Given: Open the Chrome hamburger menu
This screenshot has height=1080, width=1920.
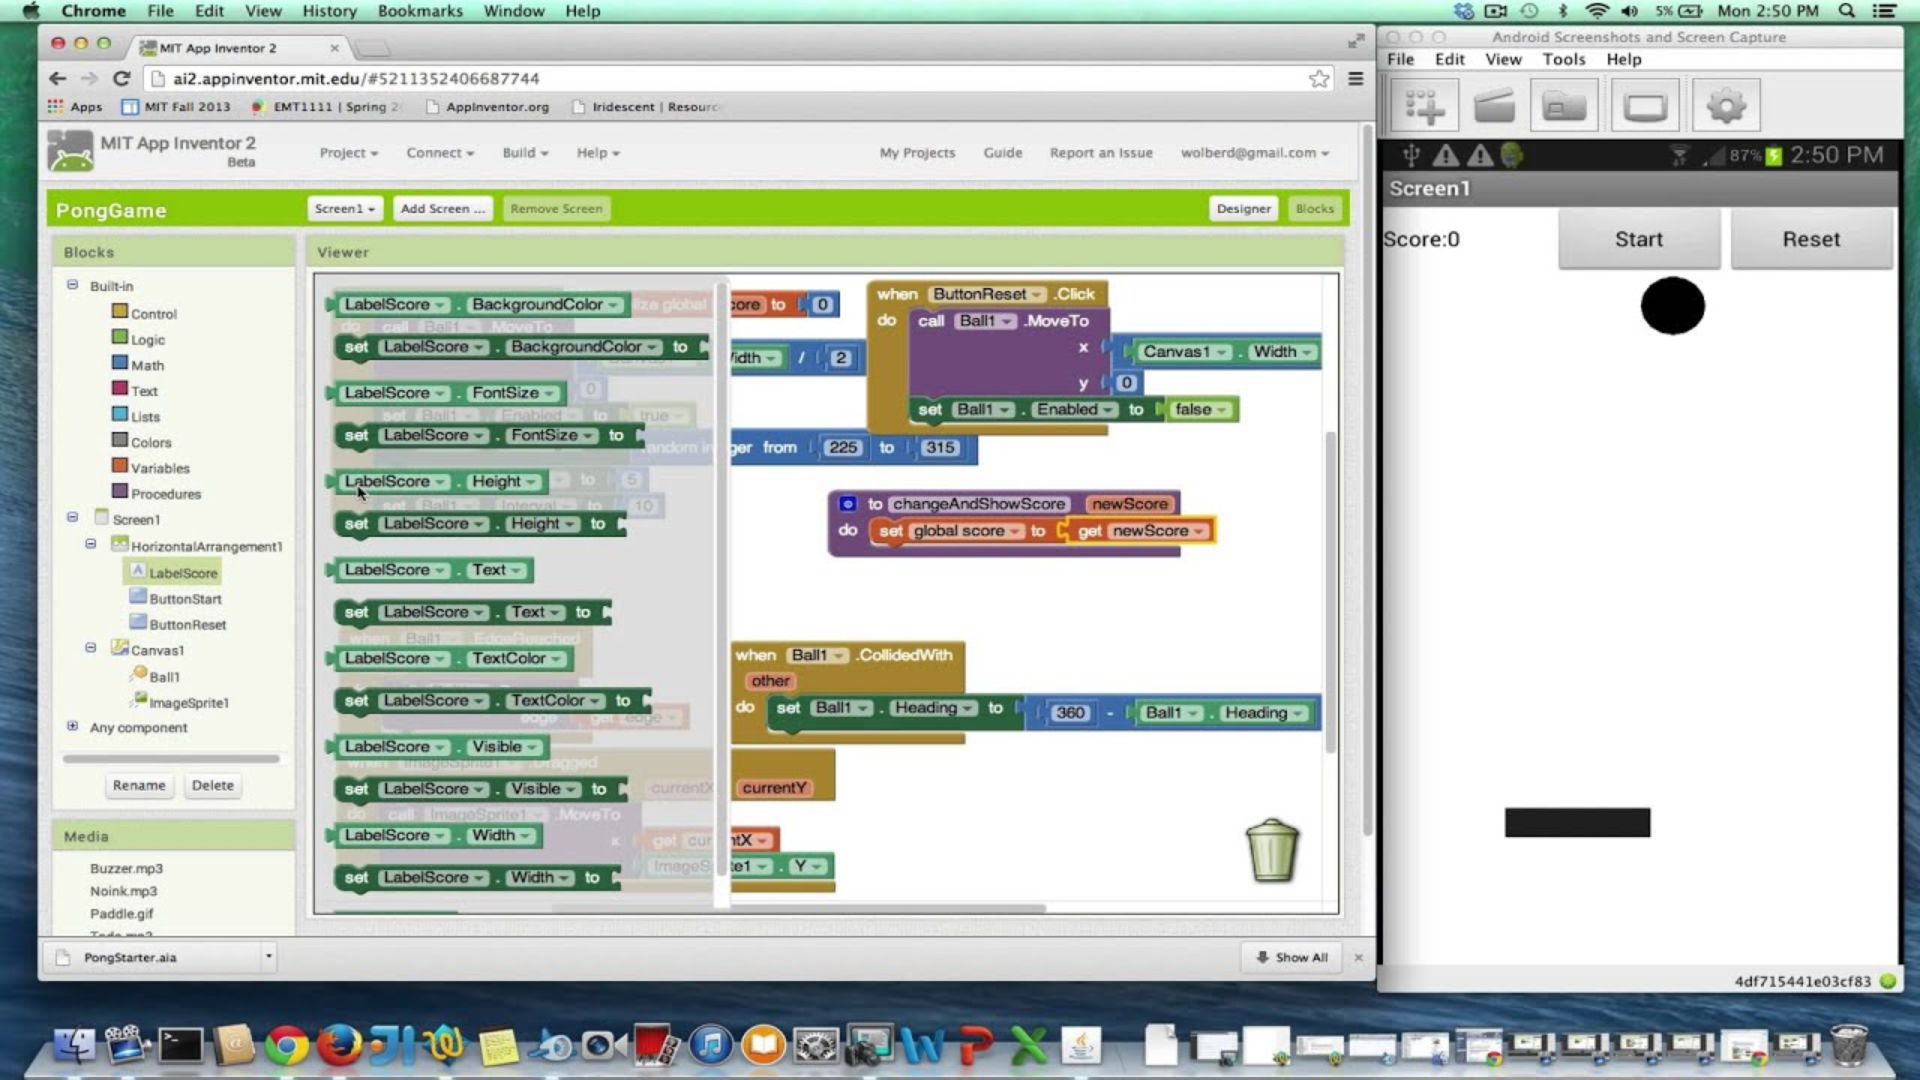Looking at the screenshot, I should 1356,79.
